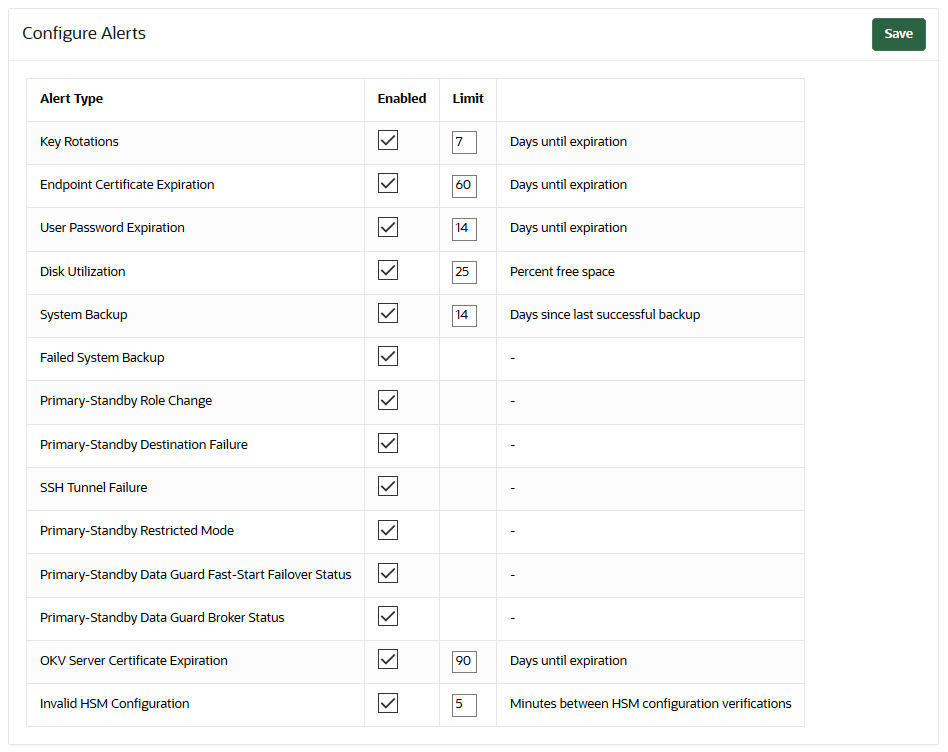Toggle the Primary-Standby Restricted Mode alert
Screen dimensions: 948x752
click(387, 529)
